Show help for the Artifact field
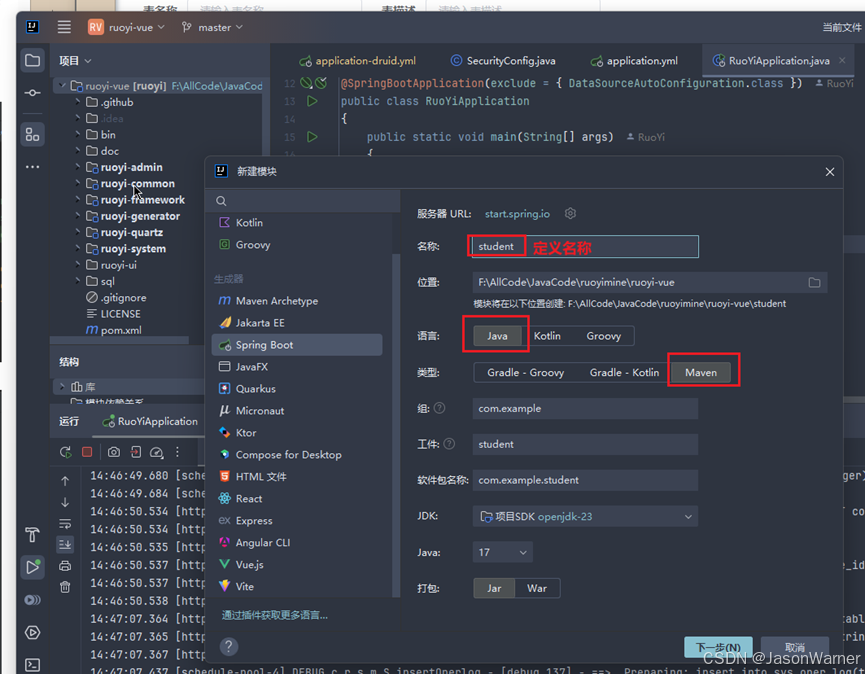This screenshot has height=674, width=865. [449, 444]
